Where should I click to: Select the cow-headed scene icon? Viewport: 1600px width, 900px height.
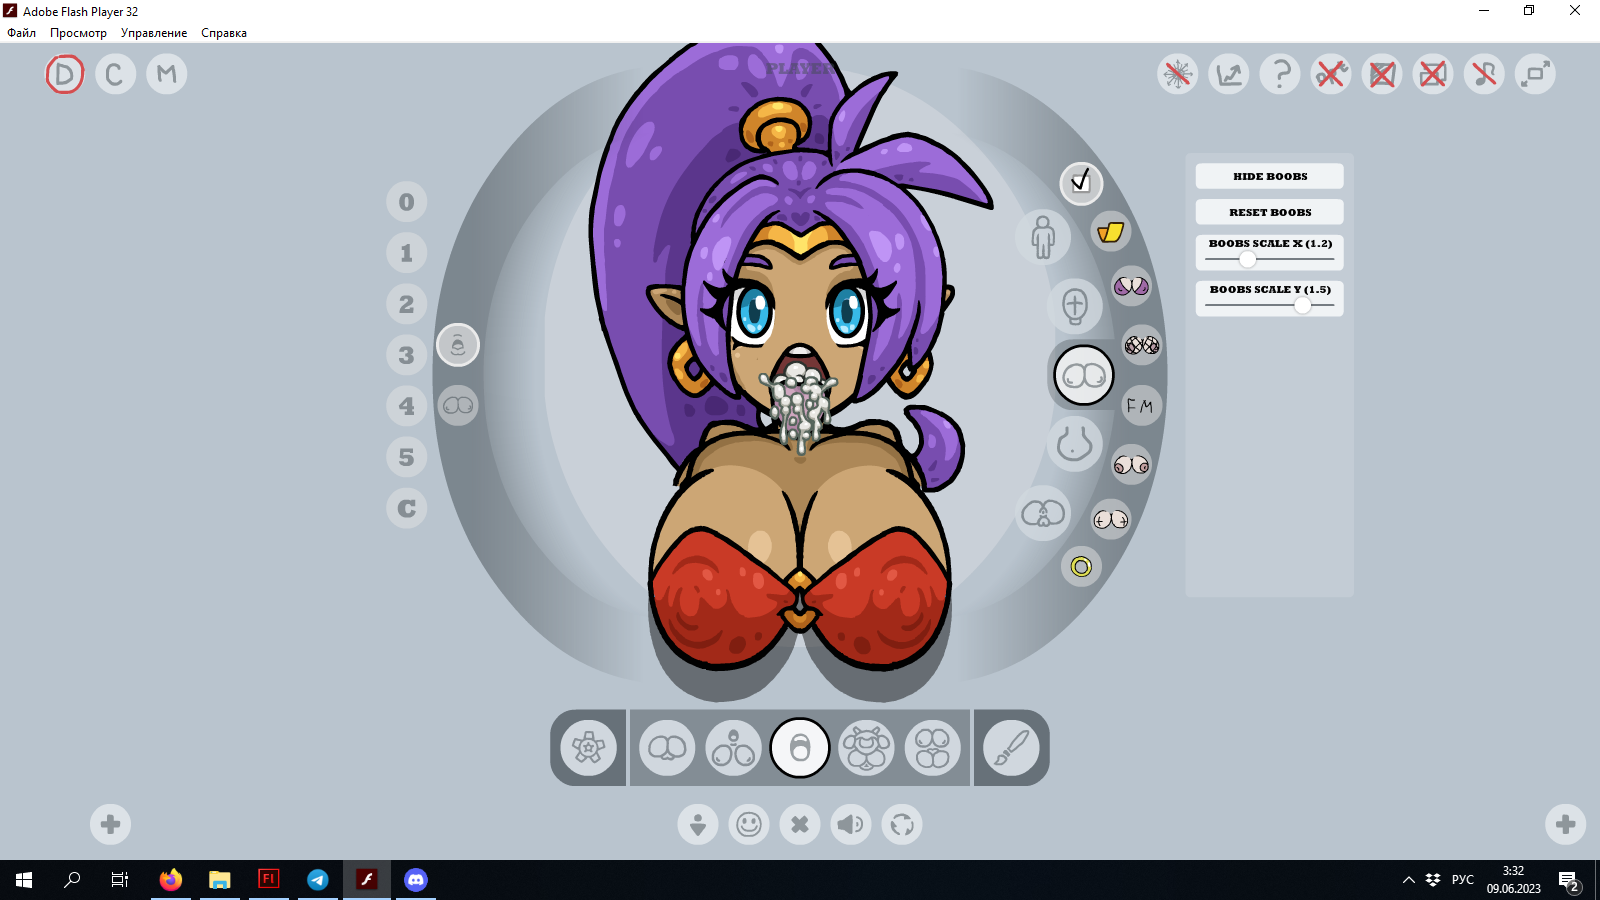(866, 748)
